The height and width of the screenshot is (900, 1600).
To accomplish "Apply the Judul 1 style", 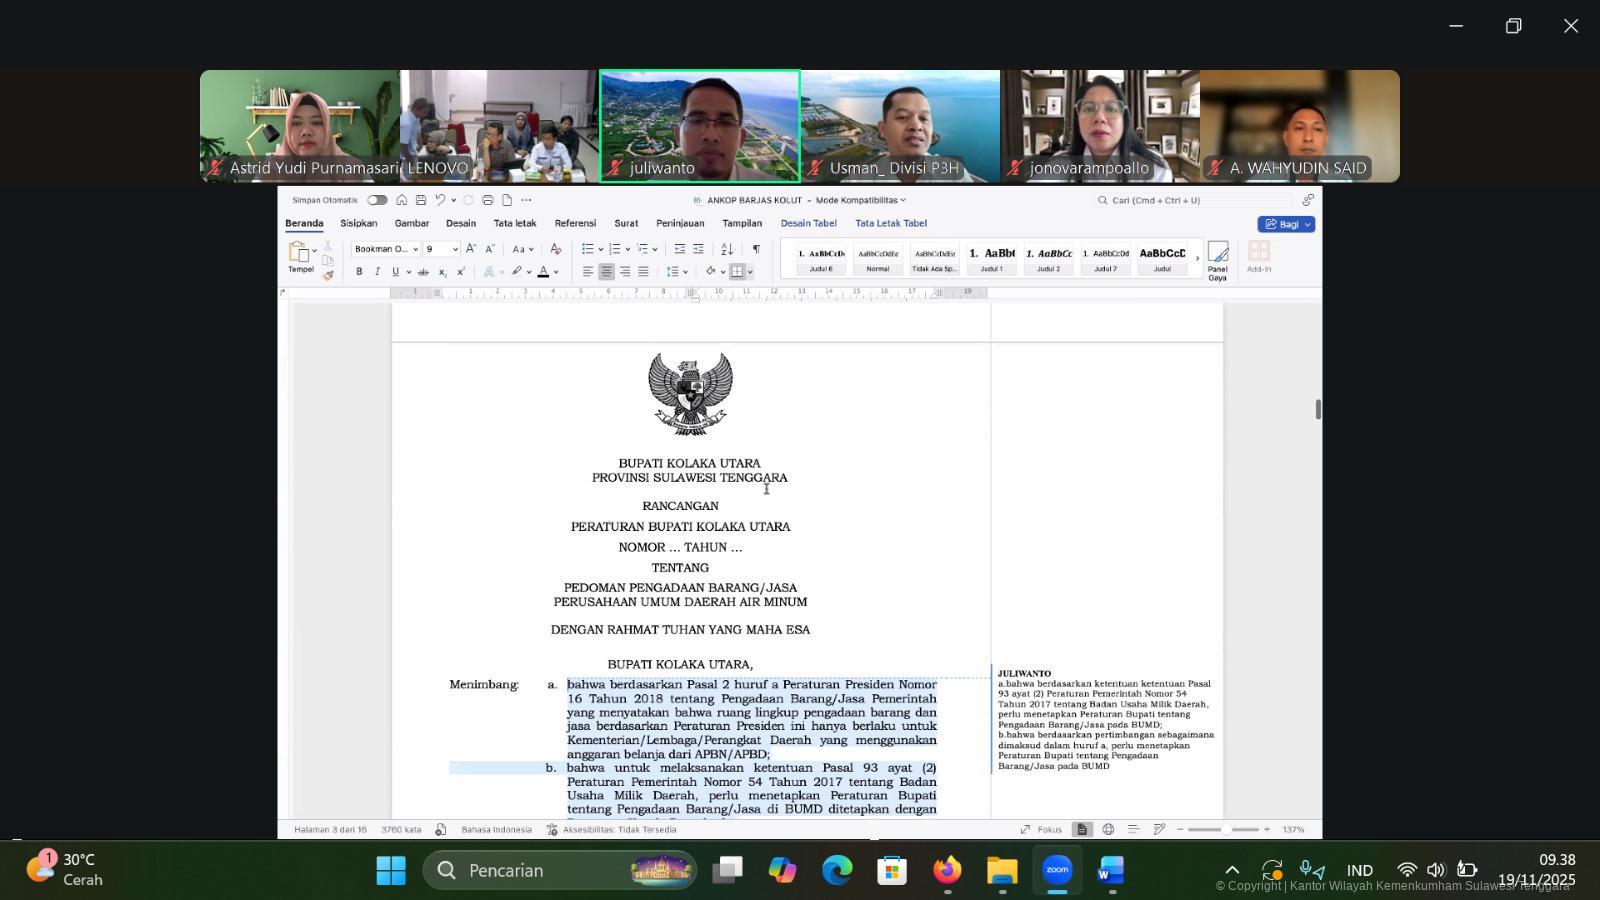I will tap(991, 259).
